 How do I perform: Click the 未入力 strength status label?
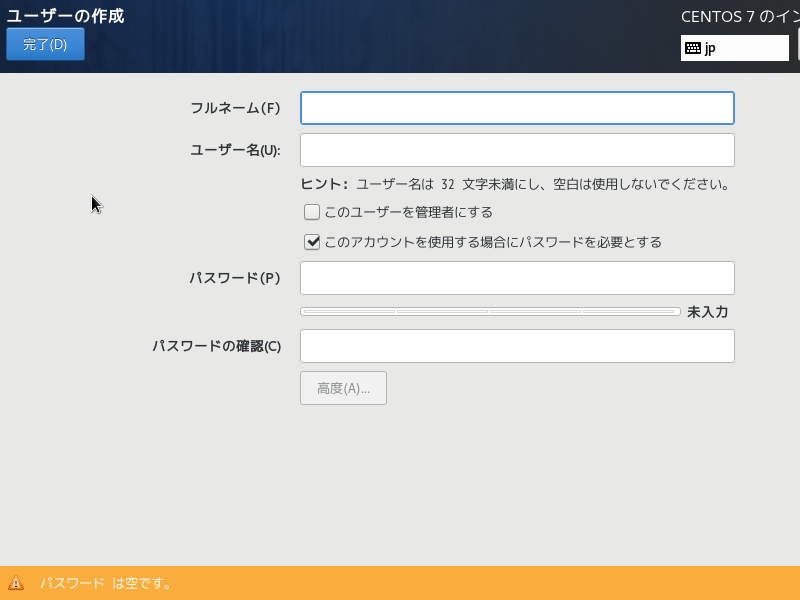click(707, 312)
